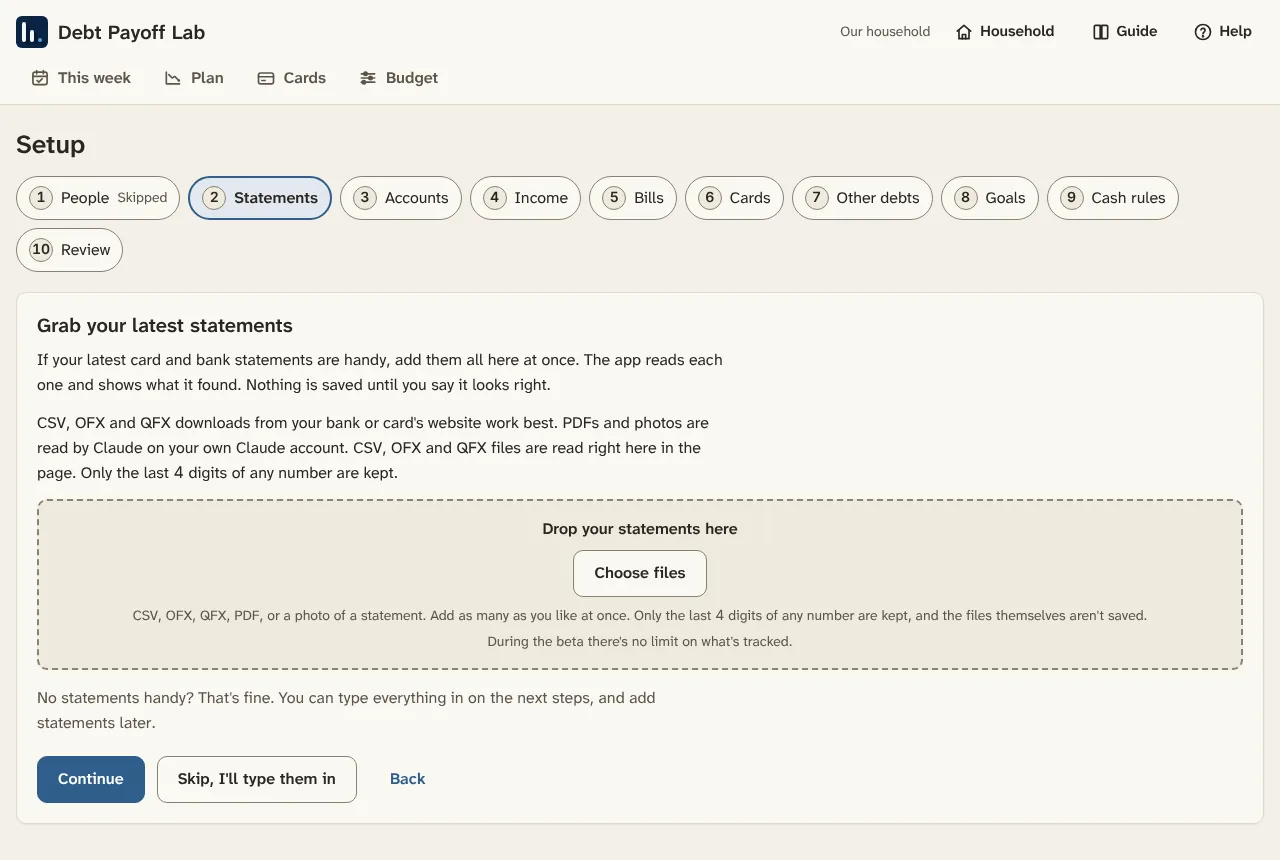Jump to setup step 10 Review

click(69, 250)
